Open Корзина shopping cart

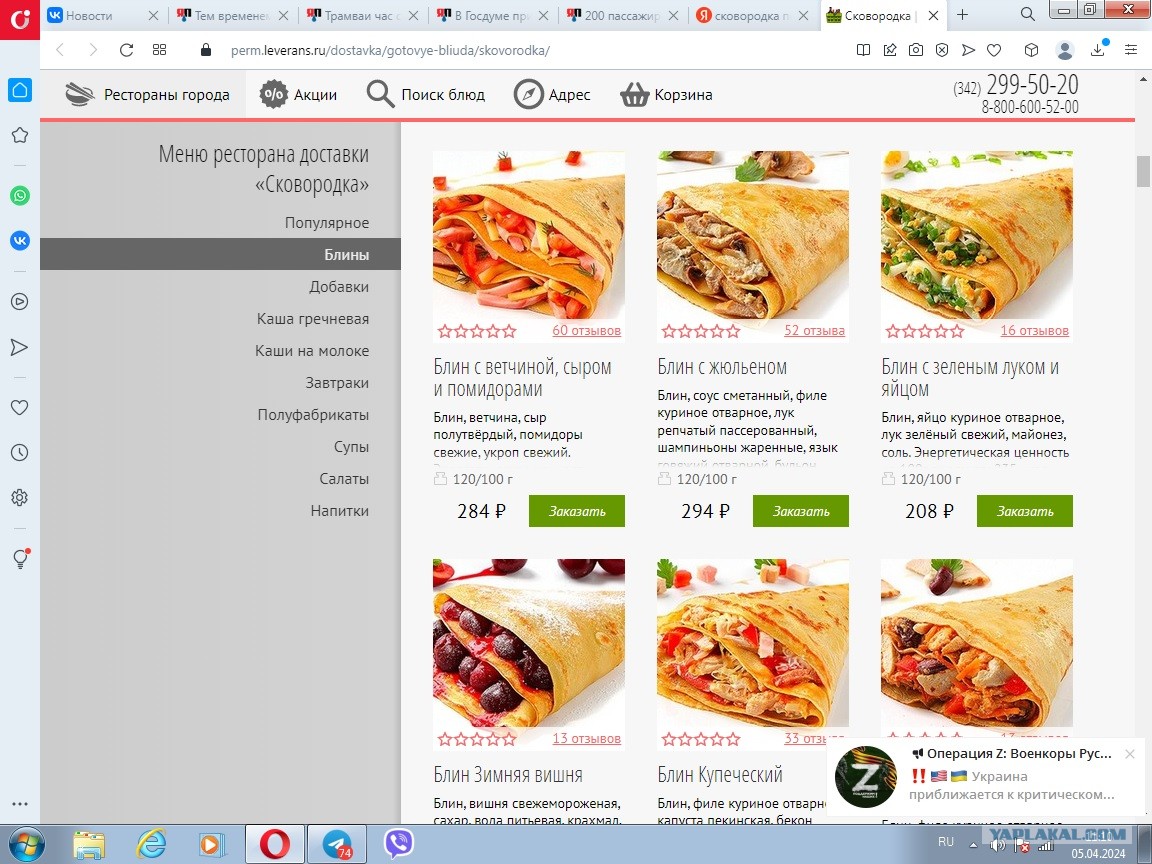click(x=666, y=95)
